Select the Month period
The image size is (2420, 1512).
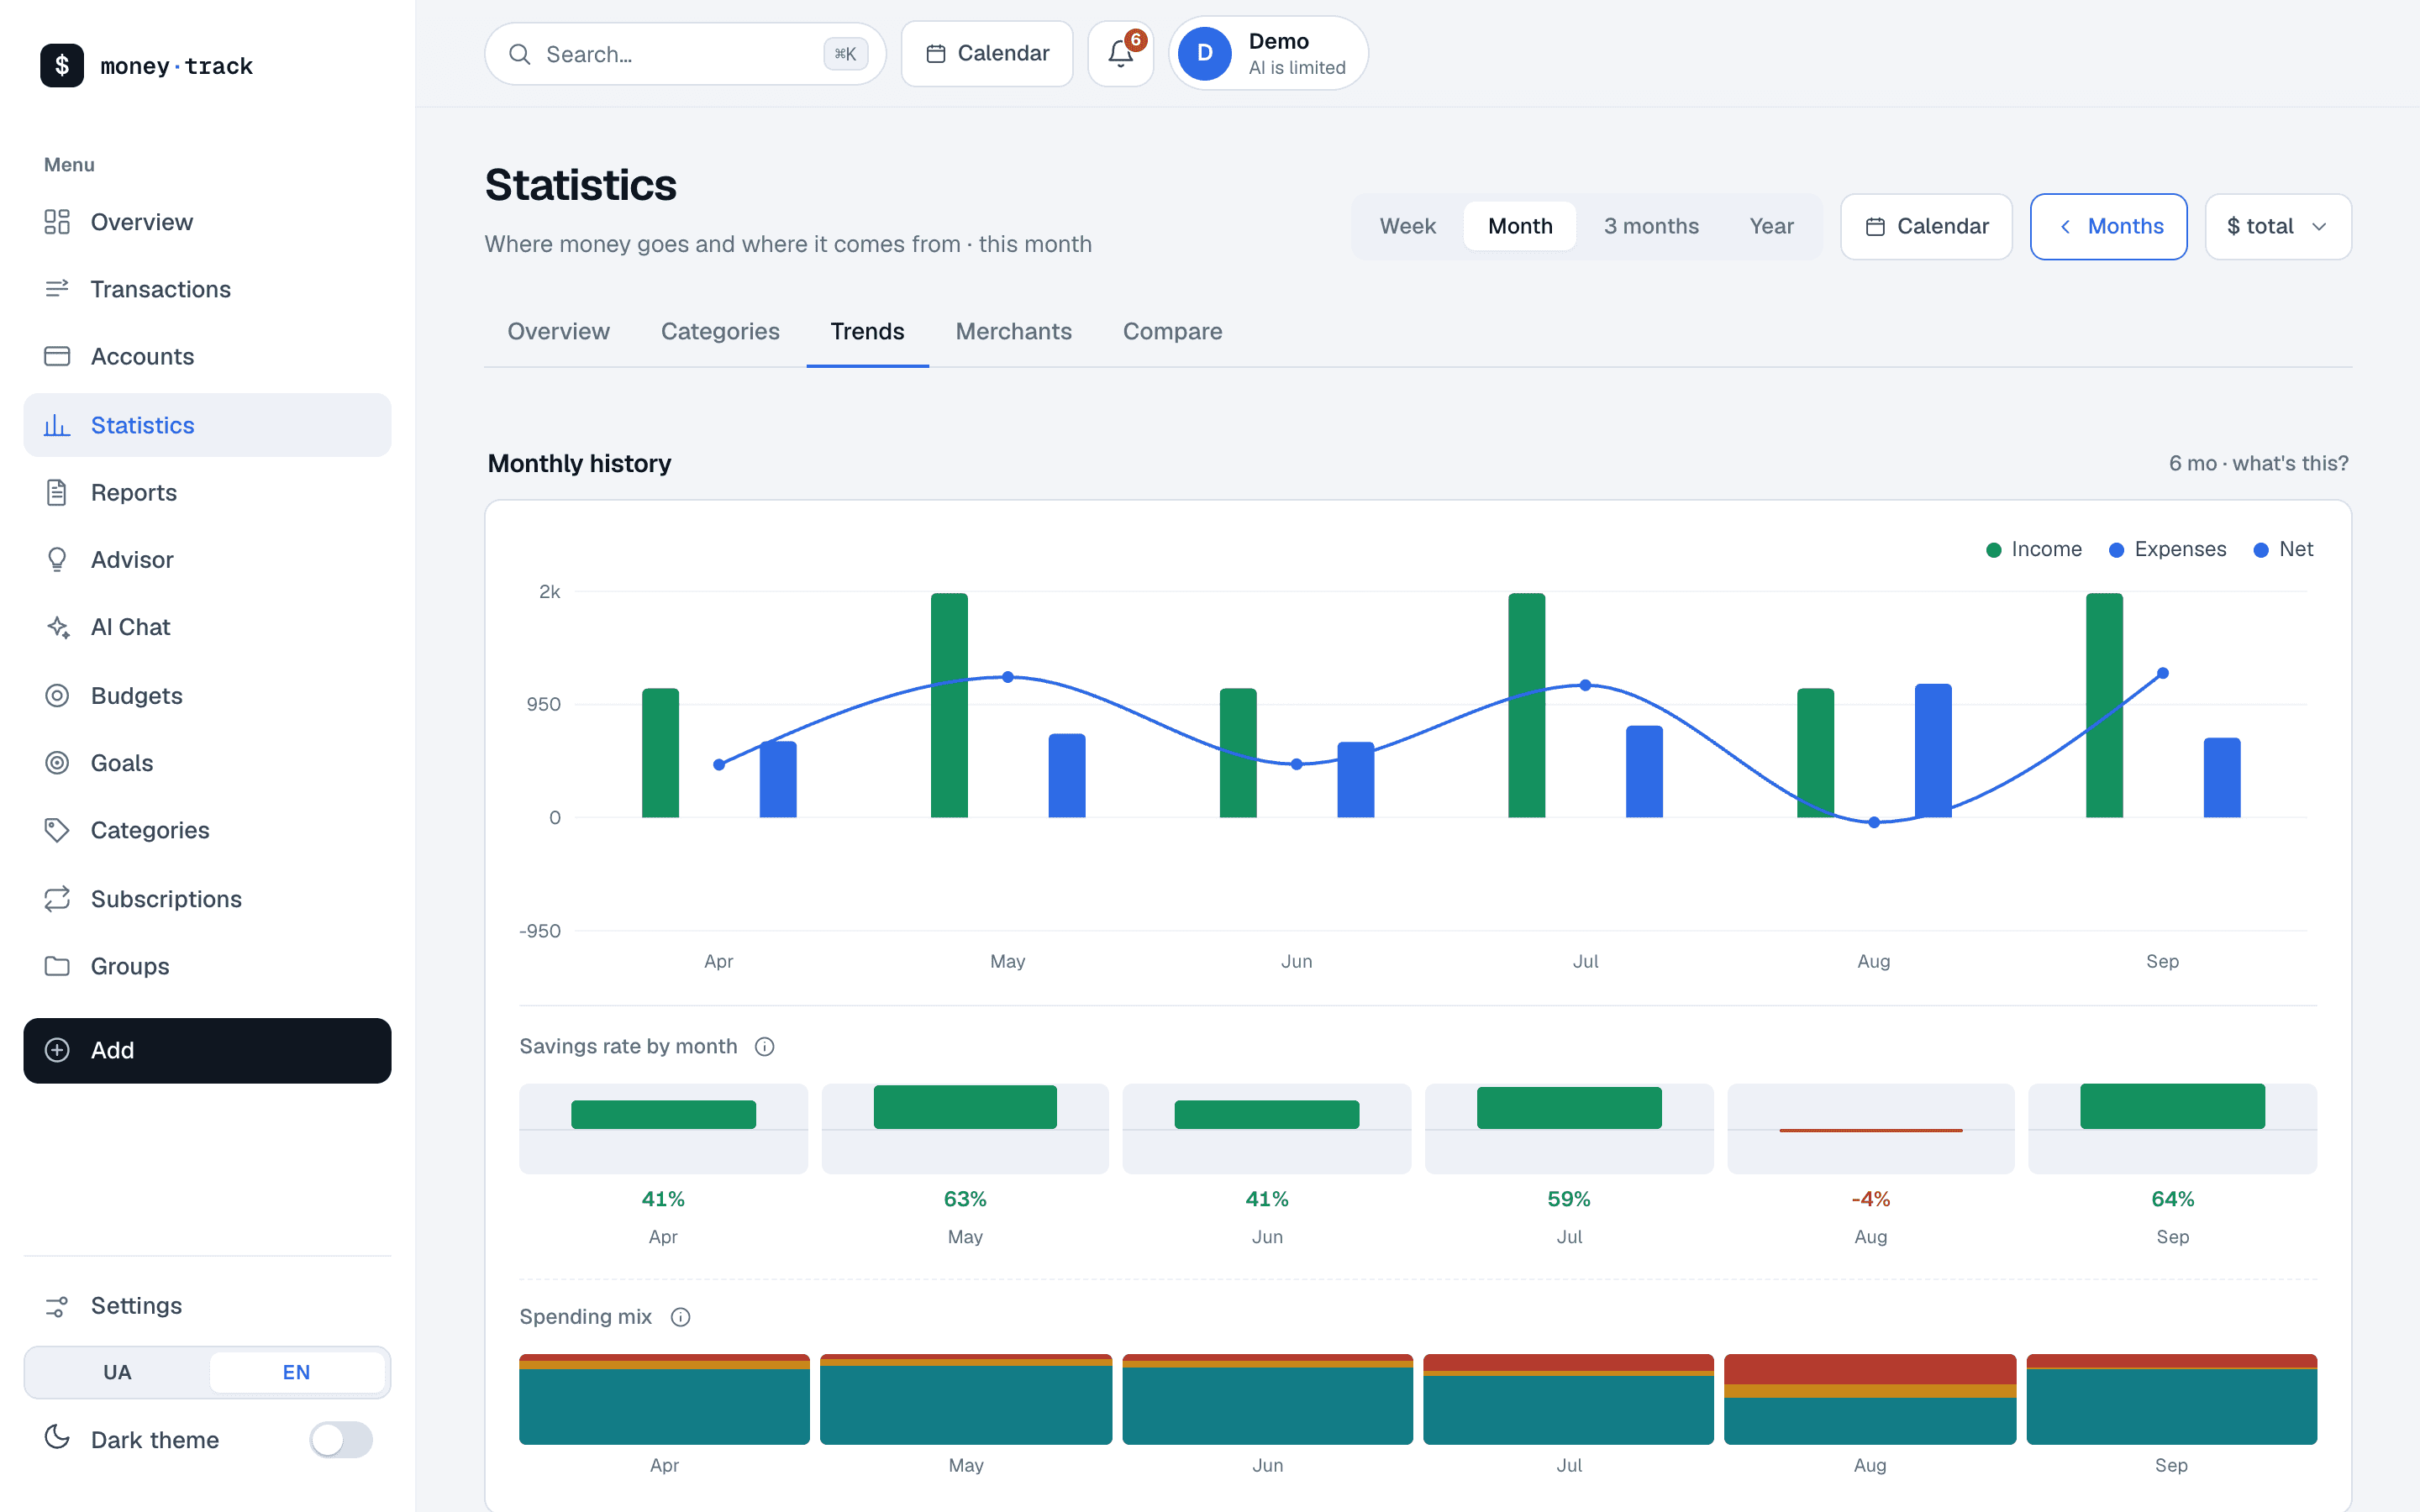pos(1520,226)
